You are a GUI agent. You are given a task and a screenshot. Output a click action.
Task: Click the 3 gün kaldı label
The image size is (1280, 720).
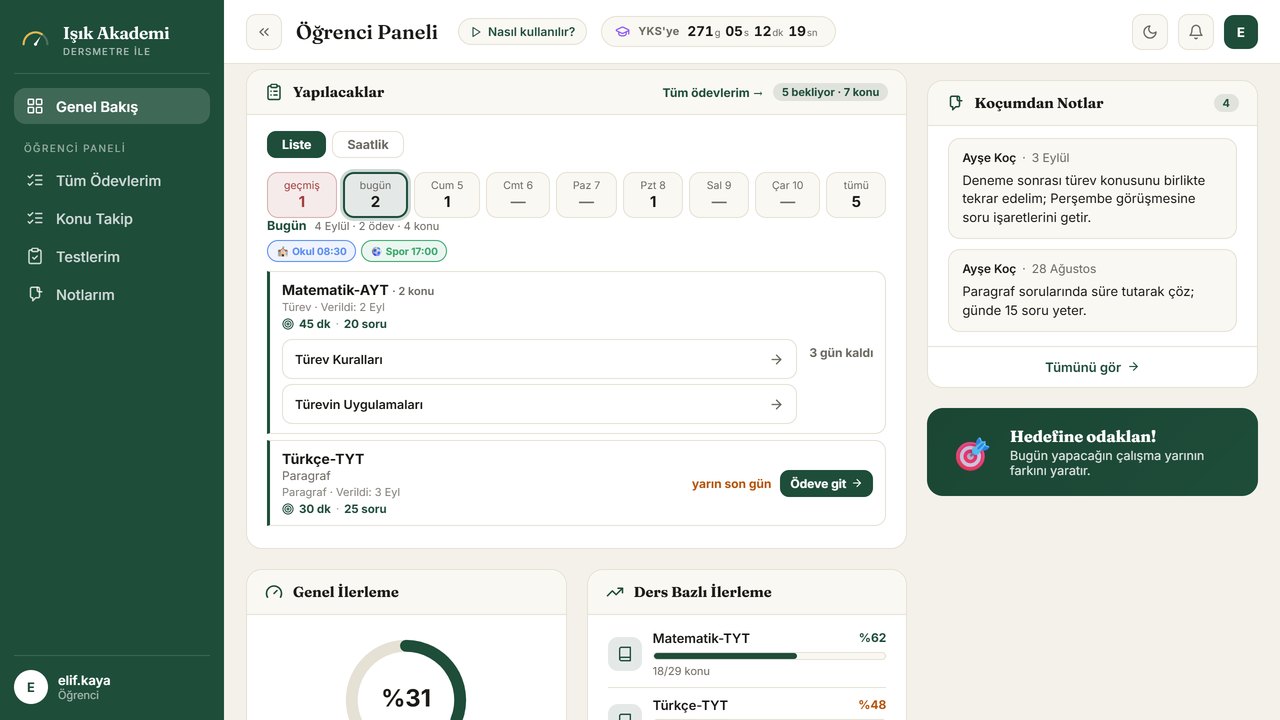point(841,353)
